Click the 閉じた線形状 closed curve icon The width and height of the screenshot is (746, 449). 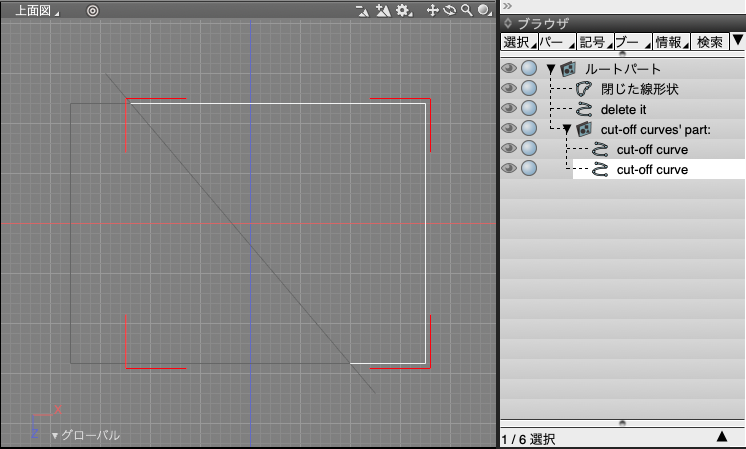[585, 89]
